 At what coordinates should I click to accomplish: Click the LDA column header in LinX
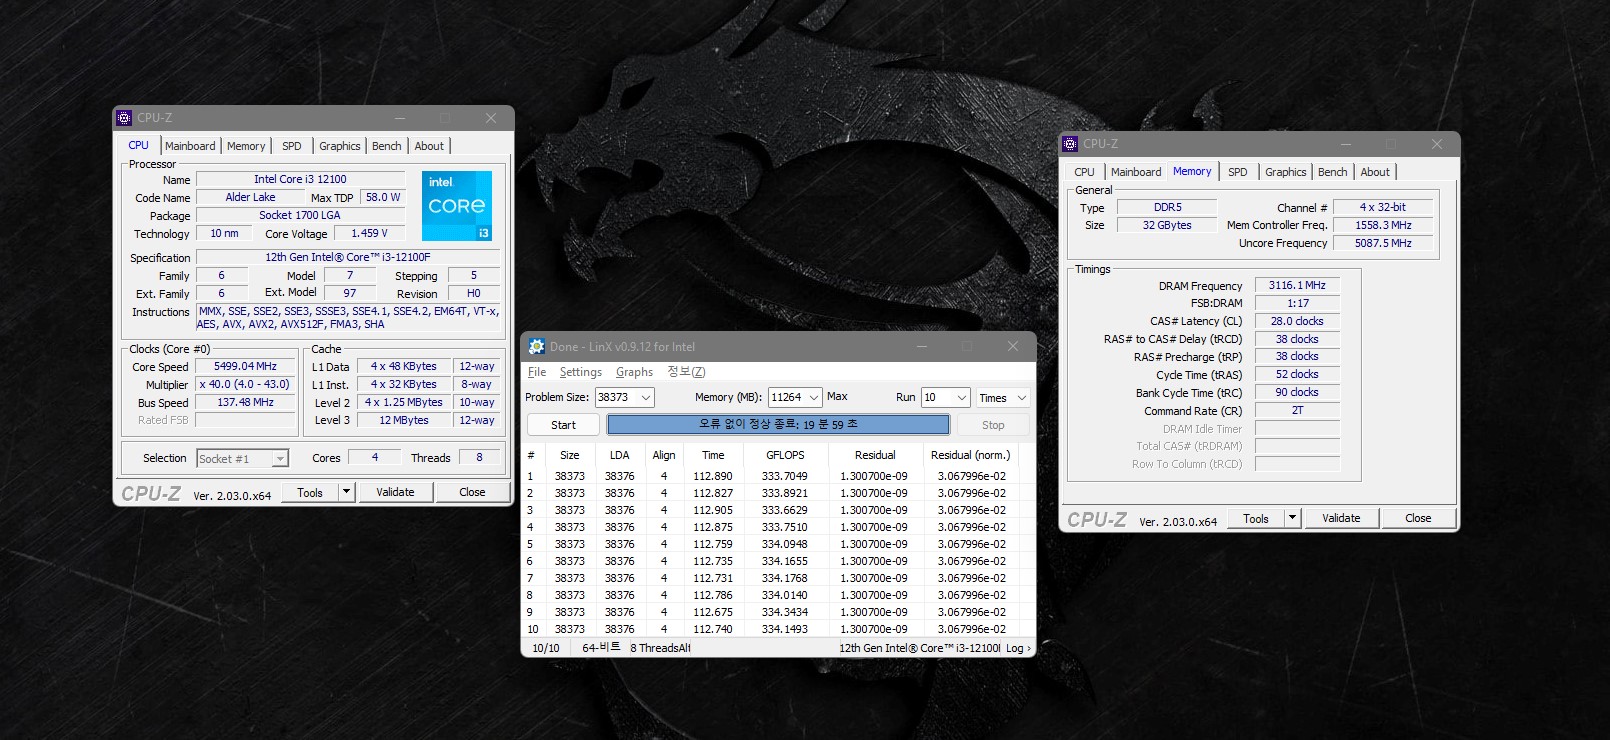619,455
